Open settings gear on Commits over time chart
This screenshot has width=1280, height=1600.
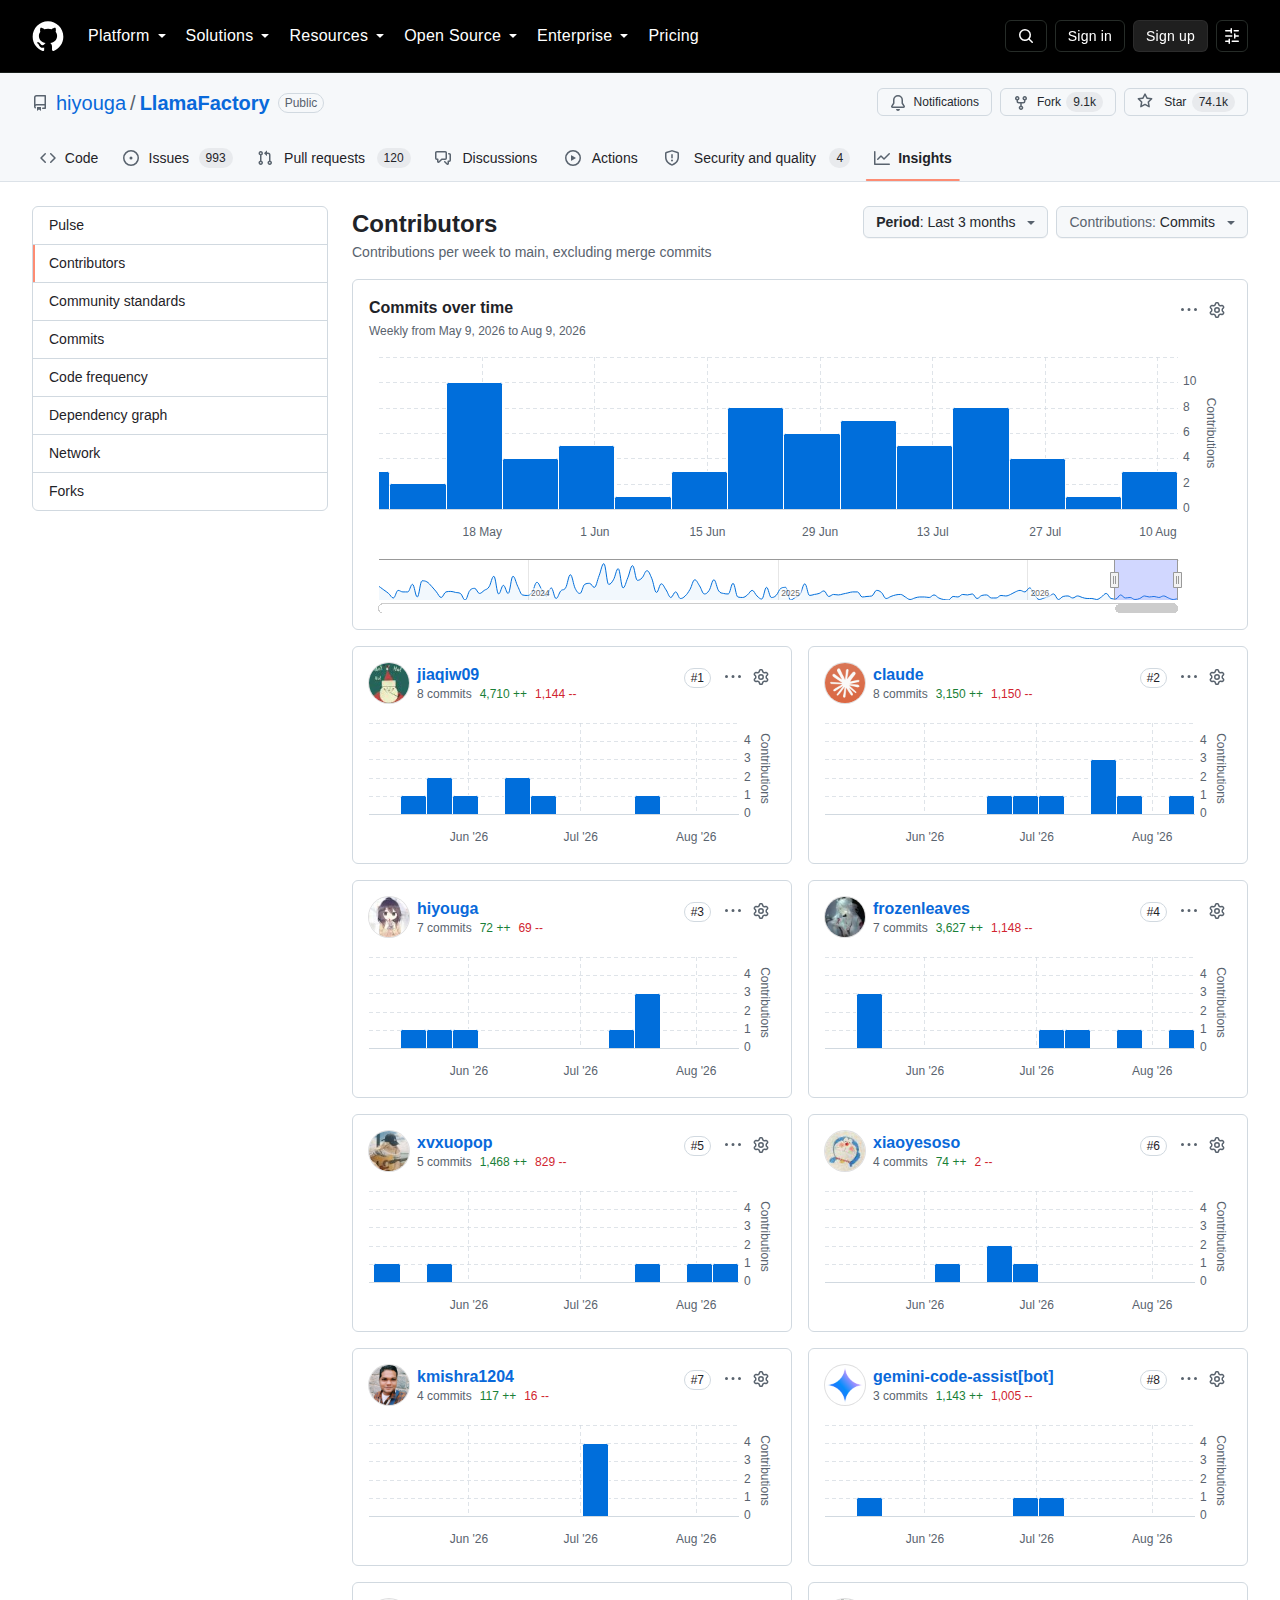(x=1217, y=310)
